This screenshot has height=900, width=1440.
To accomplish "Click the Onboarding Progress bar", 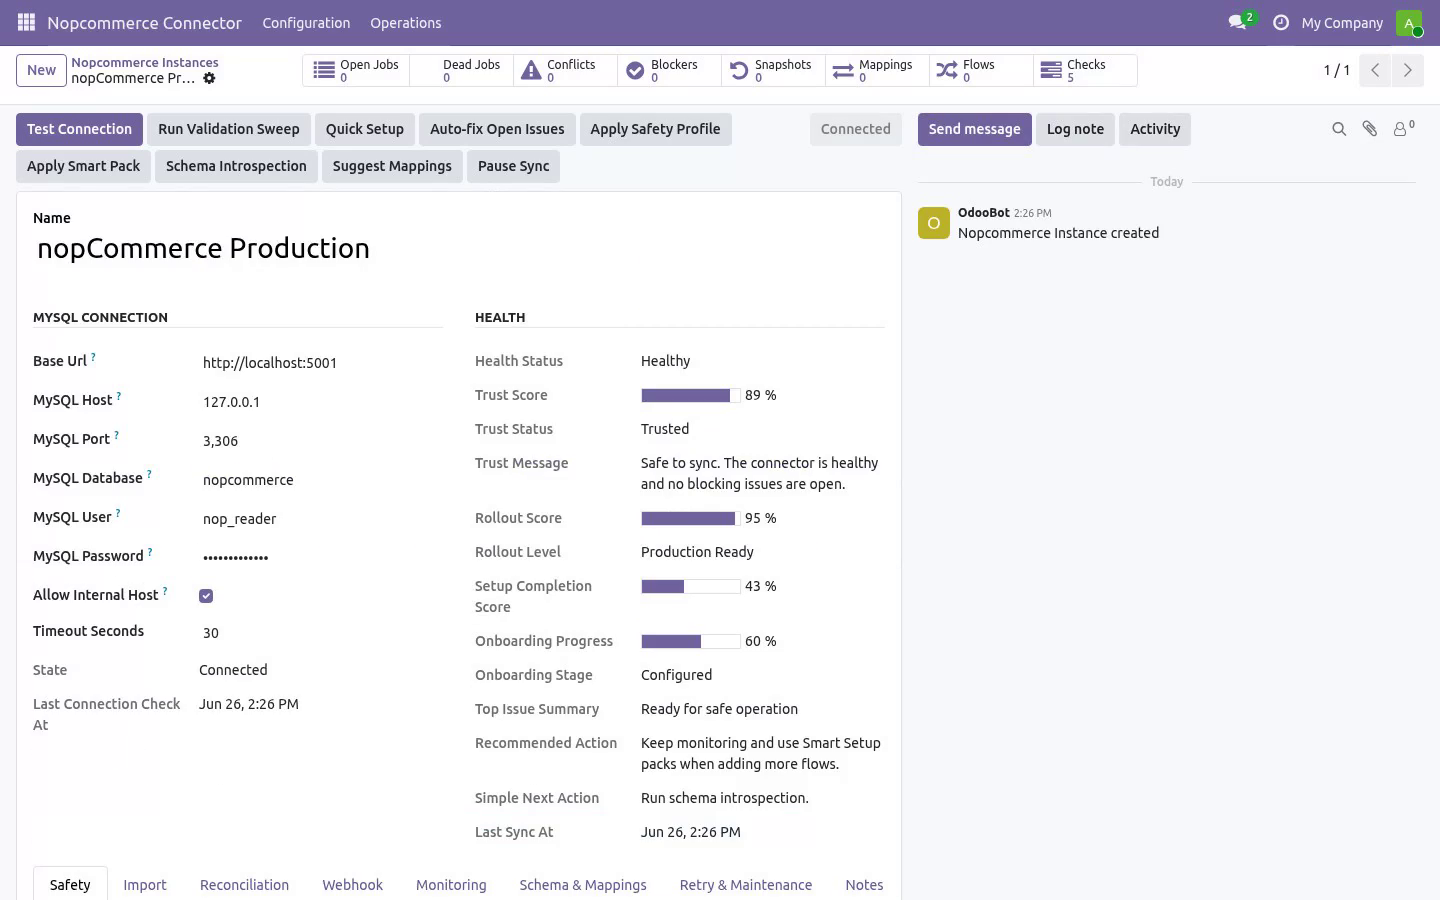I will tap(691, 642).
